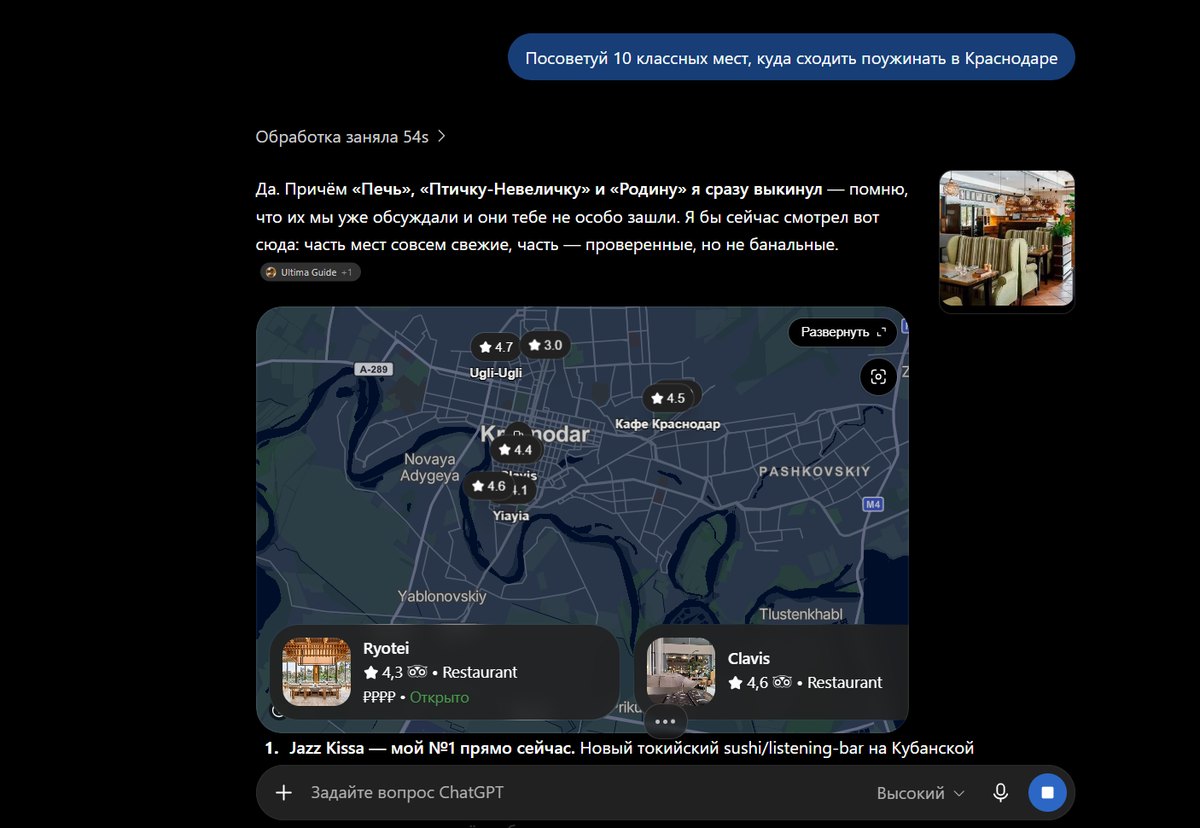
Task: Select the 4.5 star marker above Кафе Краснодар
Action: (667, 398)
